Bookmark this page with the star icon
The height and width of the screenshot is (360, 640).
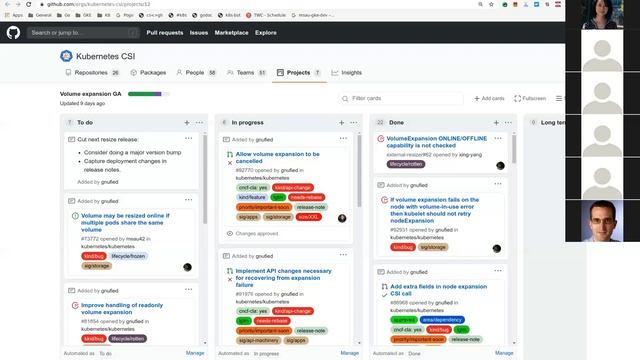(x=491, y=4)
